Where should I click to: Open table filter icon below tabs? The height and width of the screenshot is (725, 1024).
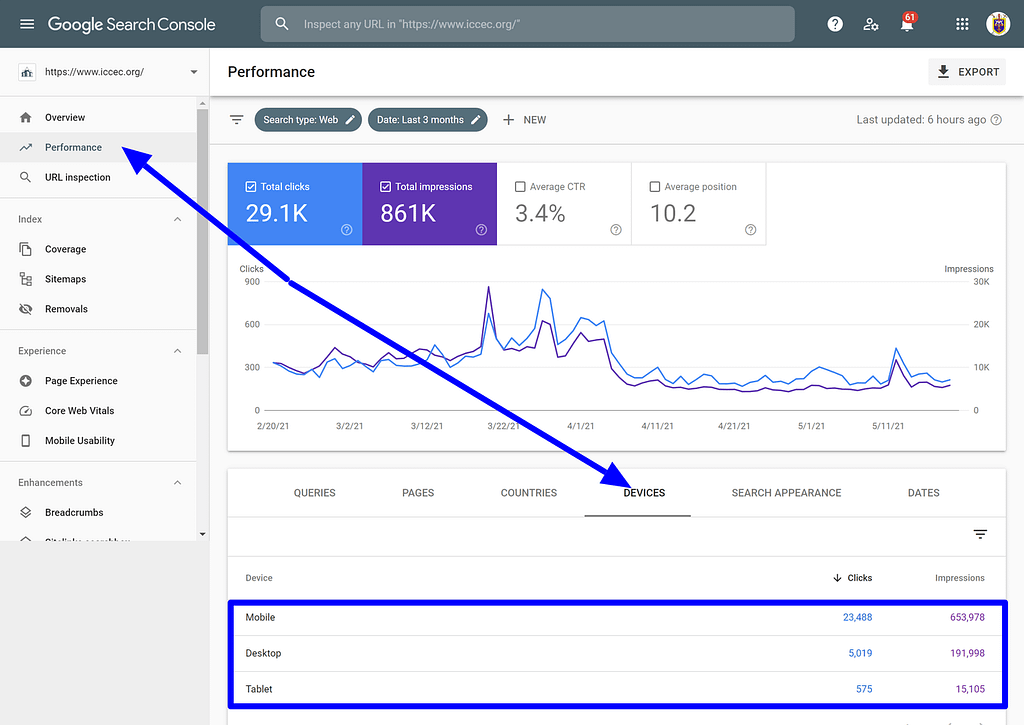pyautogui.click(x=980, y=534)
